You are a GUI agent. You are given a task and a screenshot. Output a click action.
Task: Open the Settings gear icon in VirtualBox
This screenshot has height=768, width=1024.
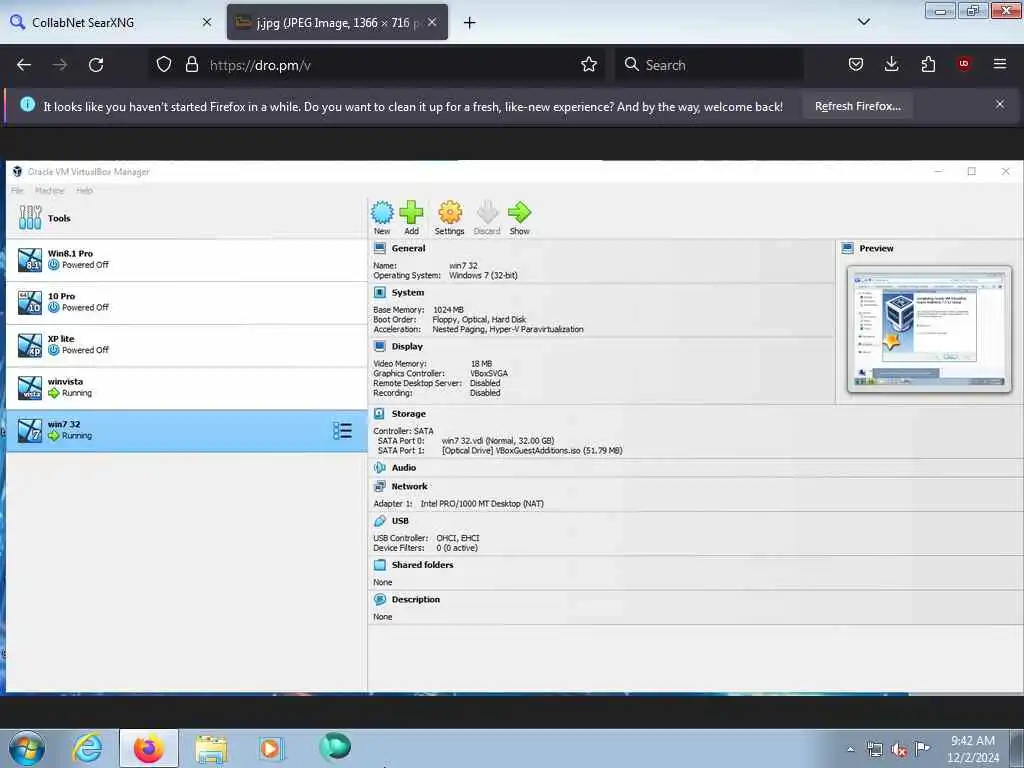click(450, 212)
